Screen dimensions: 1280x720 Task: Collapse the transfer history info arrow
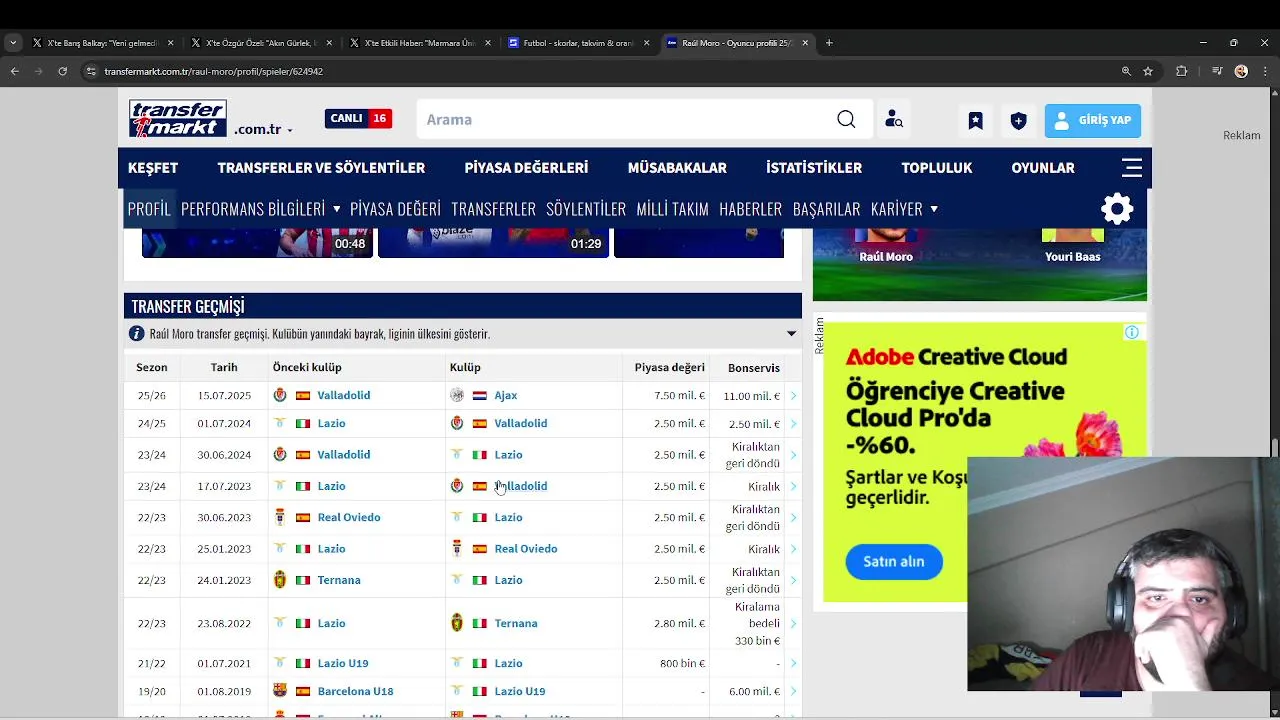pyautogui.click(x=791, y=334)
